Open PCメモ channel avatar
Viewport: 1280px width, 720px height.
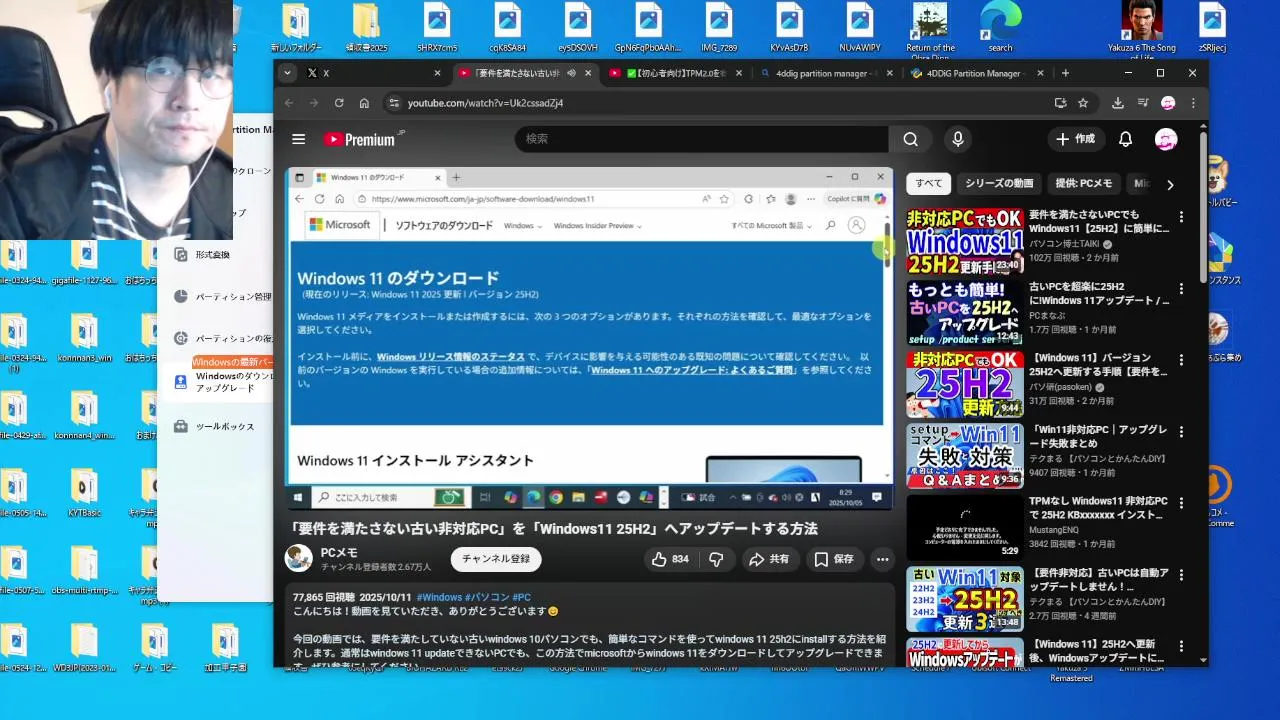coord(298,558)
